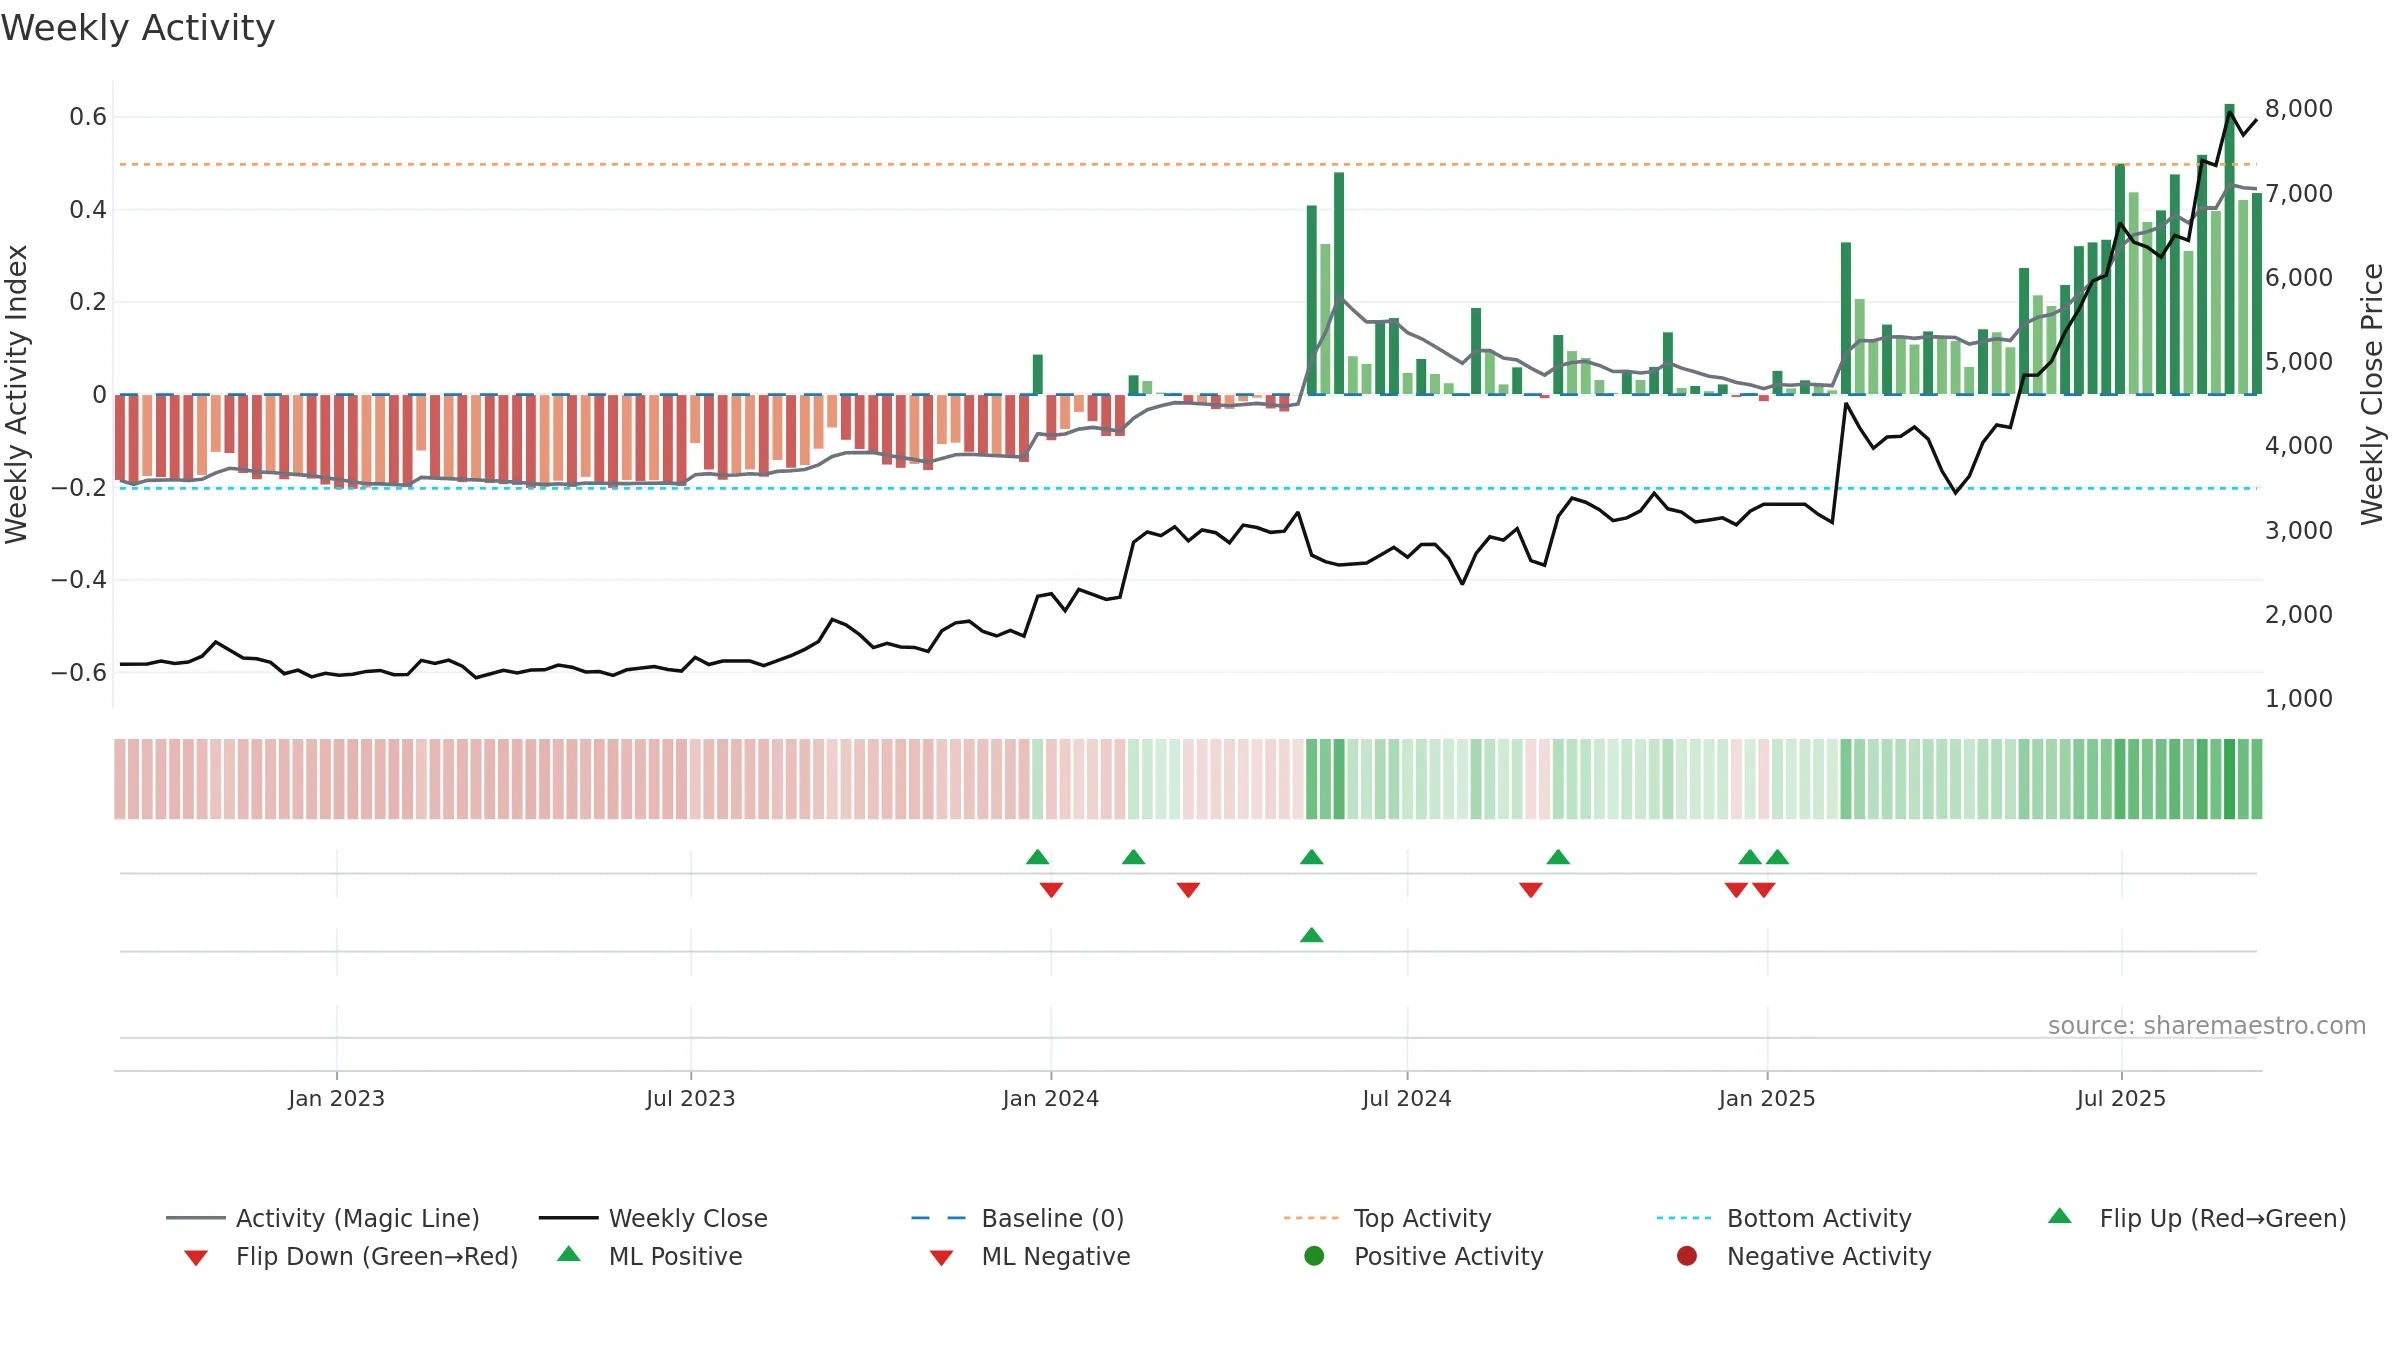The image size is (2400, 1350).
Task: Toggle Flip Up (Red→Green) legend entry
Action: click(x=2196, y=1218)
